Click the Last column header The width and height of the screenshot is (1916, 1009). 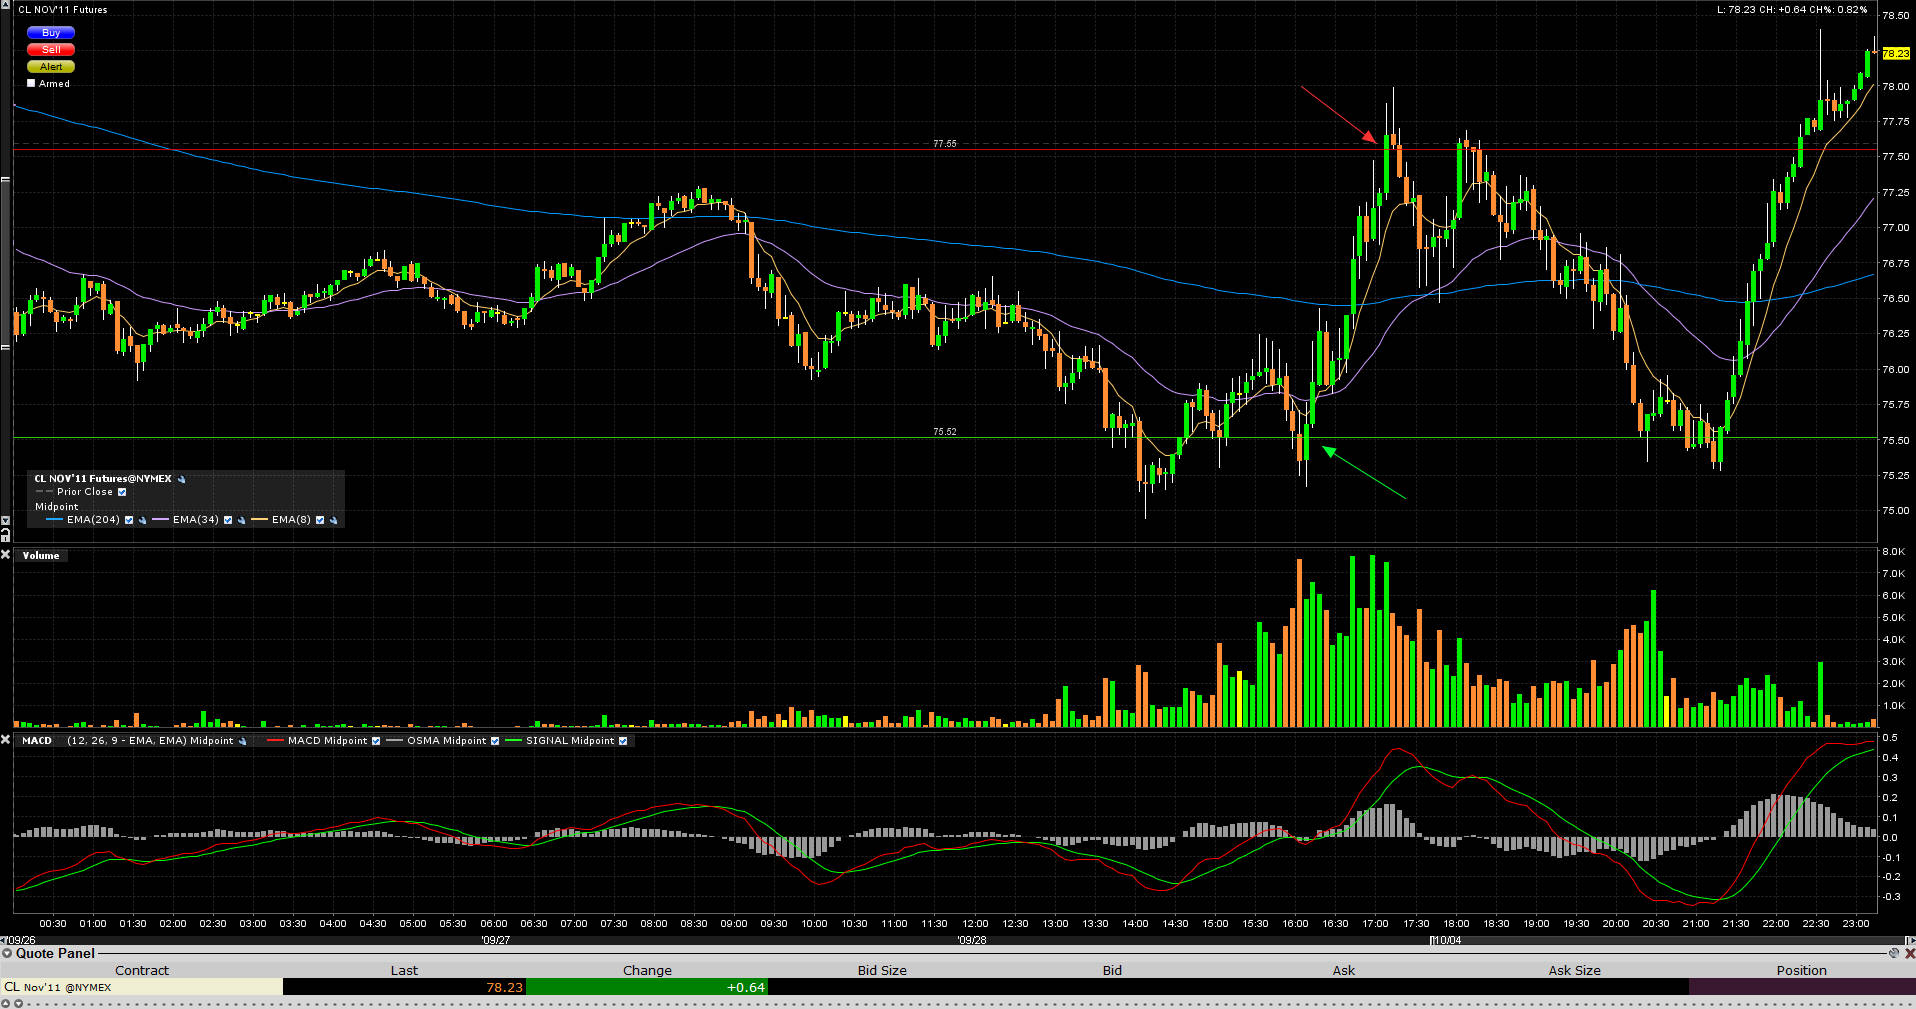click(x=404, y=970)
